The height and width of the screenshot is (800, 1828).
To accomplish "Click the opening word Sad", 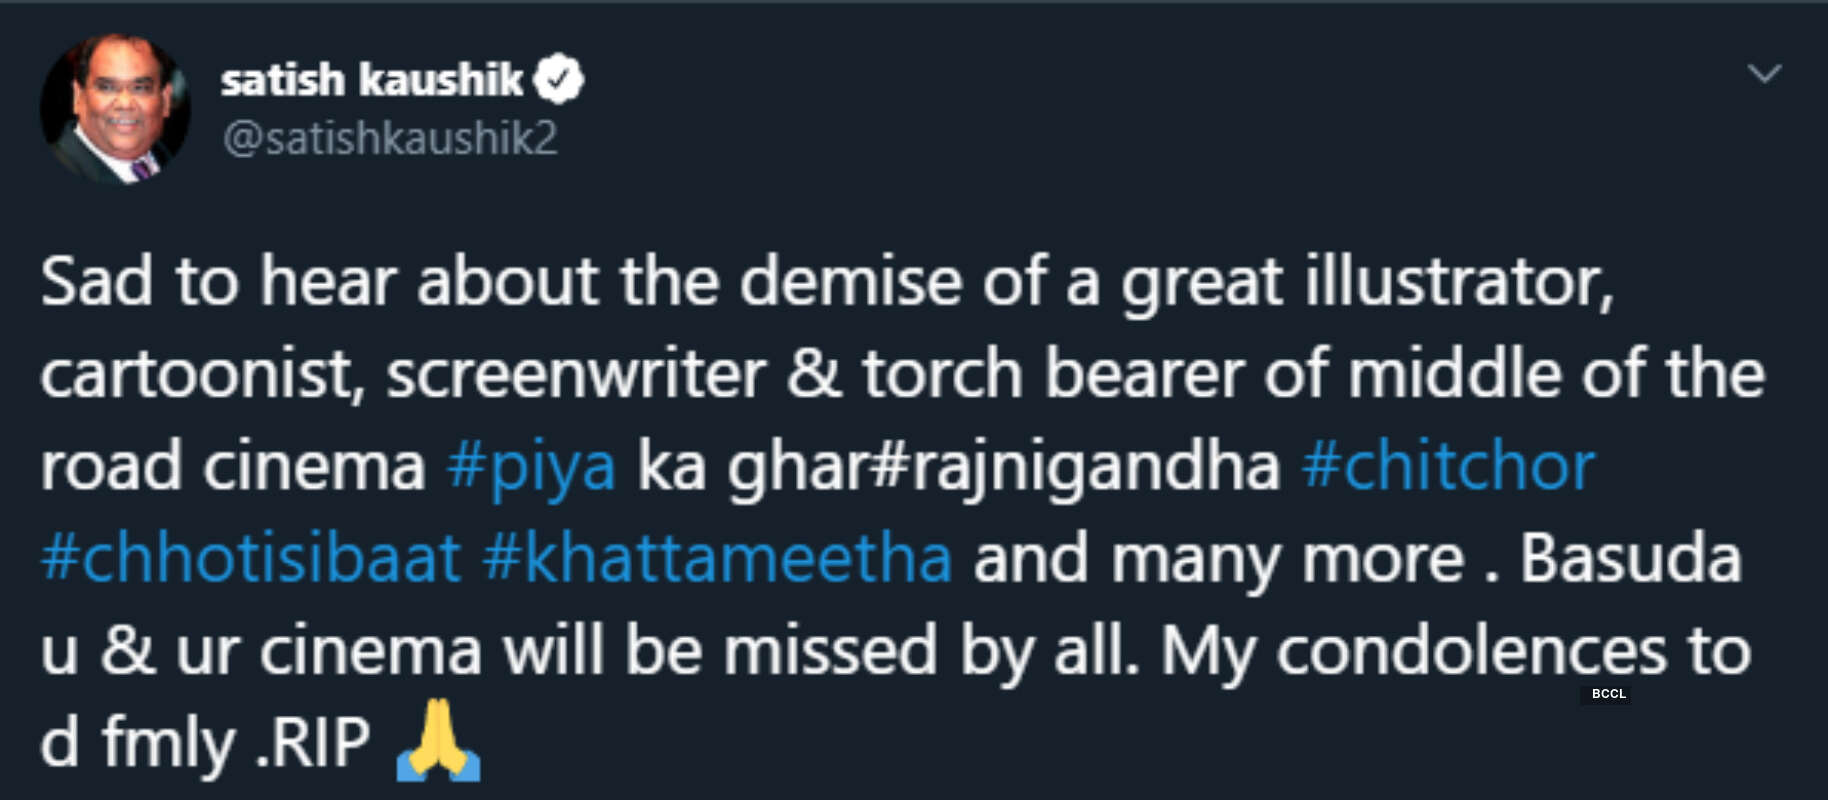I will tap(96, 282).
